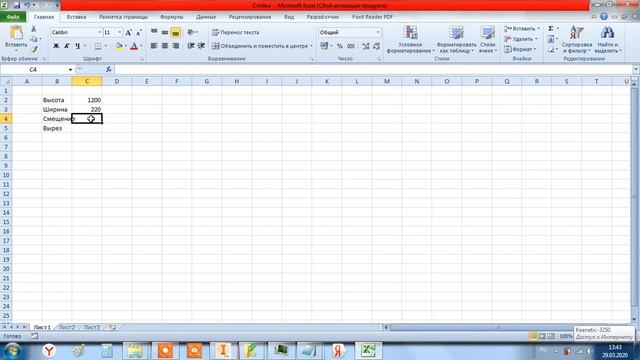Select cell with Высота text
640x360 pixels.
[57, 100]
